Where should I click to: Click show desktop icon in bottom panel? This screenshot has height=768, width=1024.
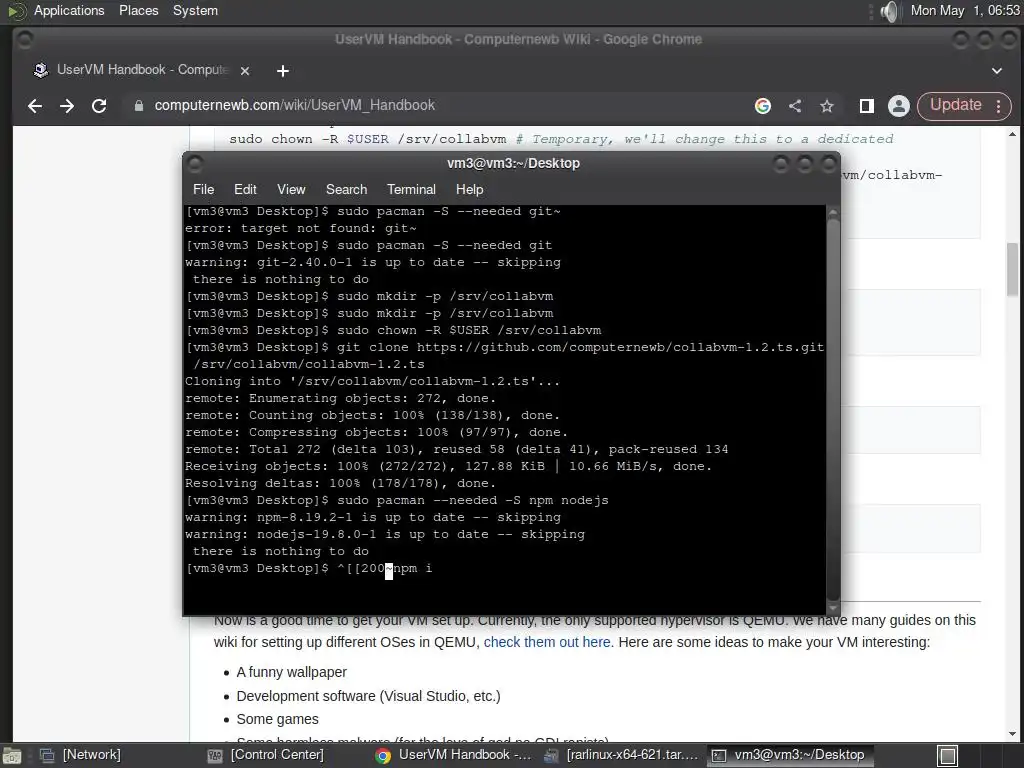pos(12,756)
